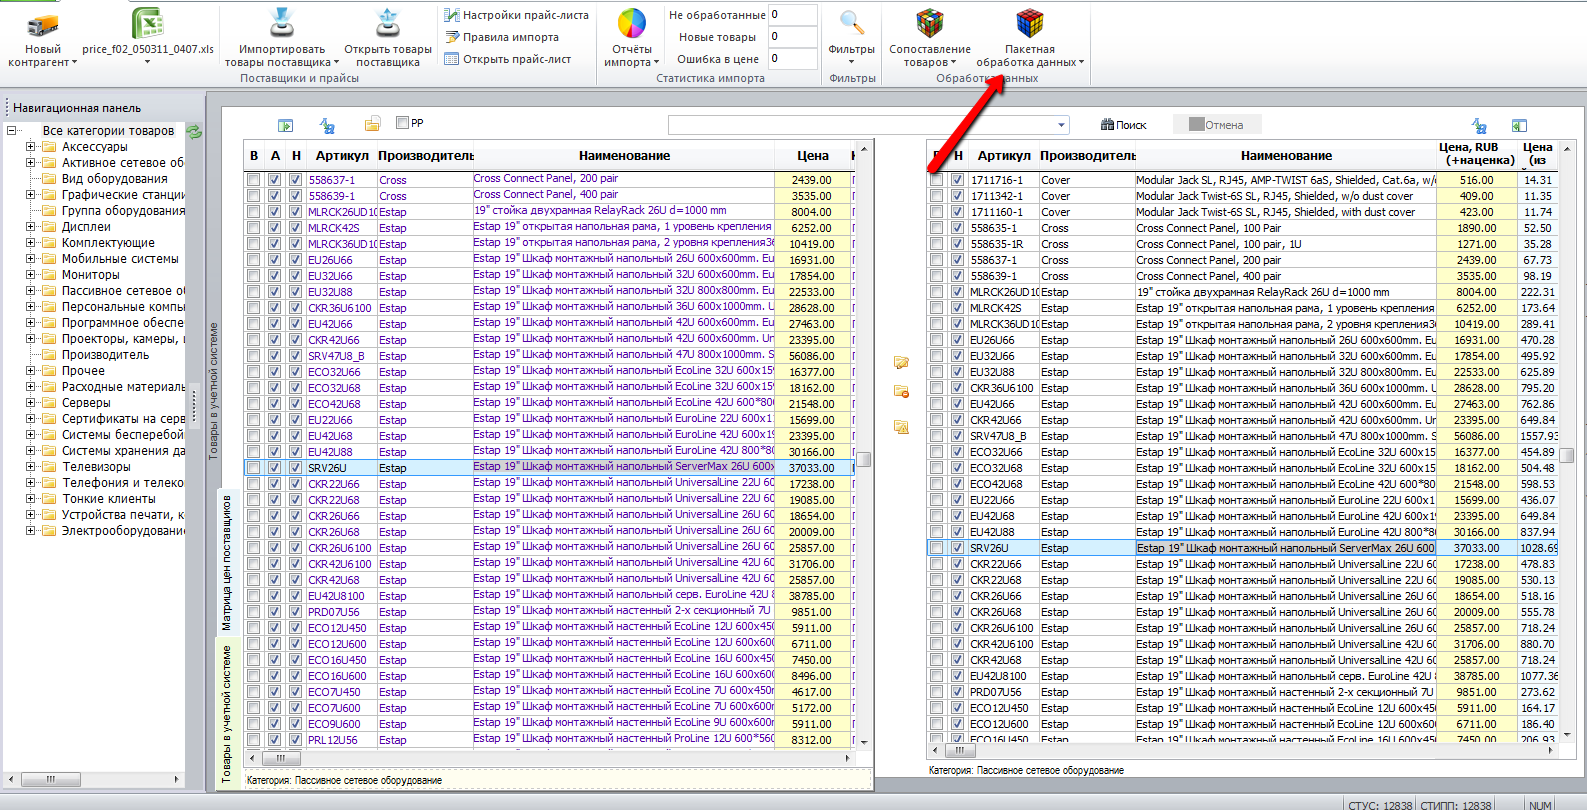
Task: Click Открыть прайс-лист
Action: pos(508,59)
